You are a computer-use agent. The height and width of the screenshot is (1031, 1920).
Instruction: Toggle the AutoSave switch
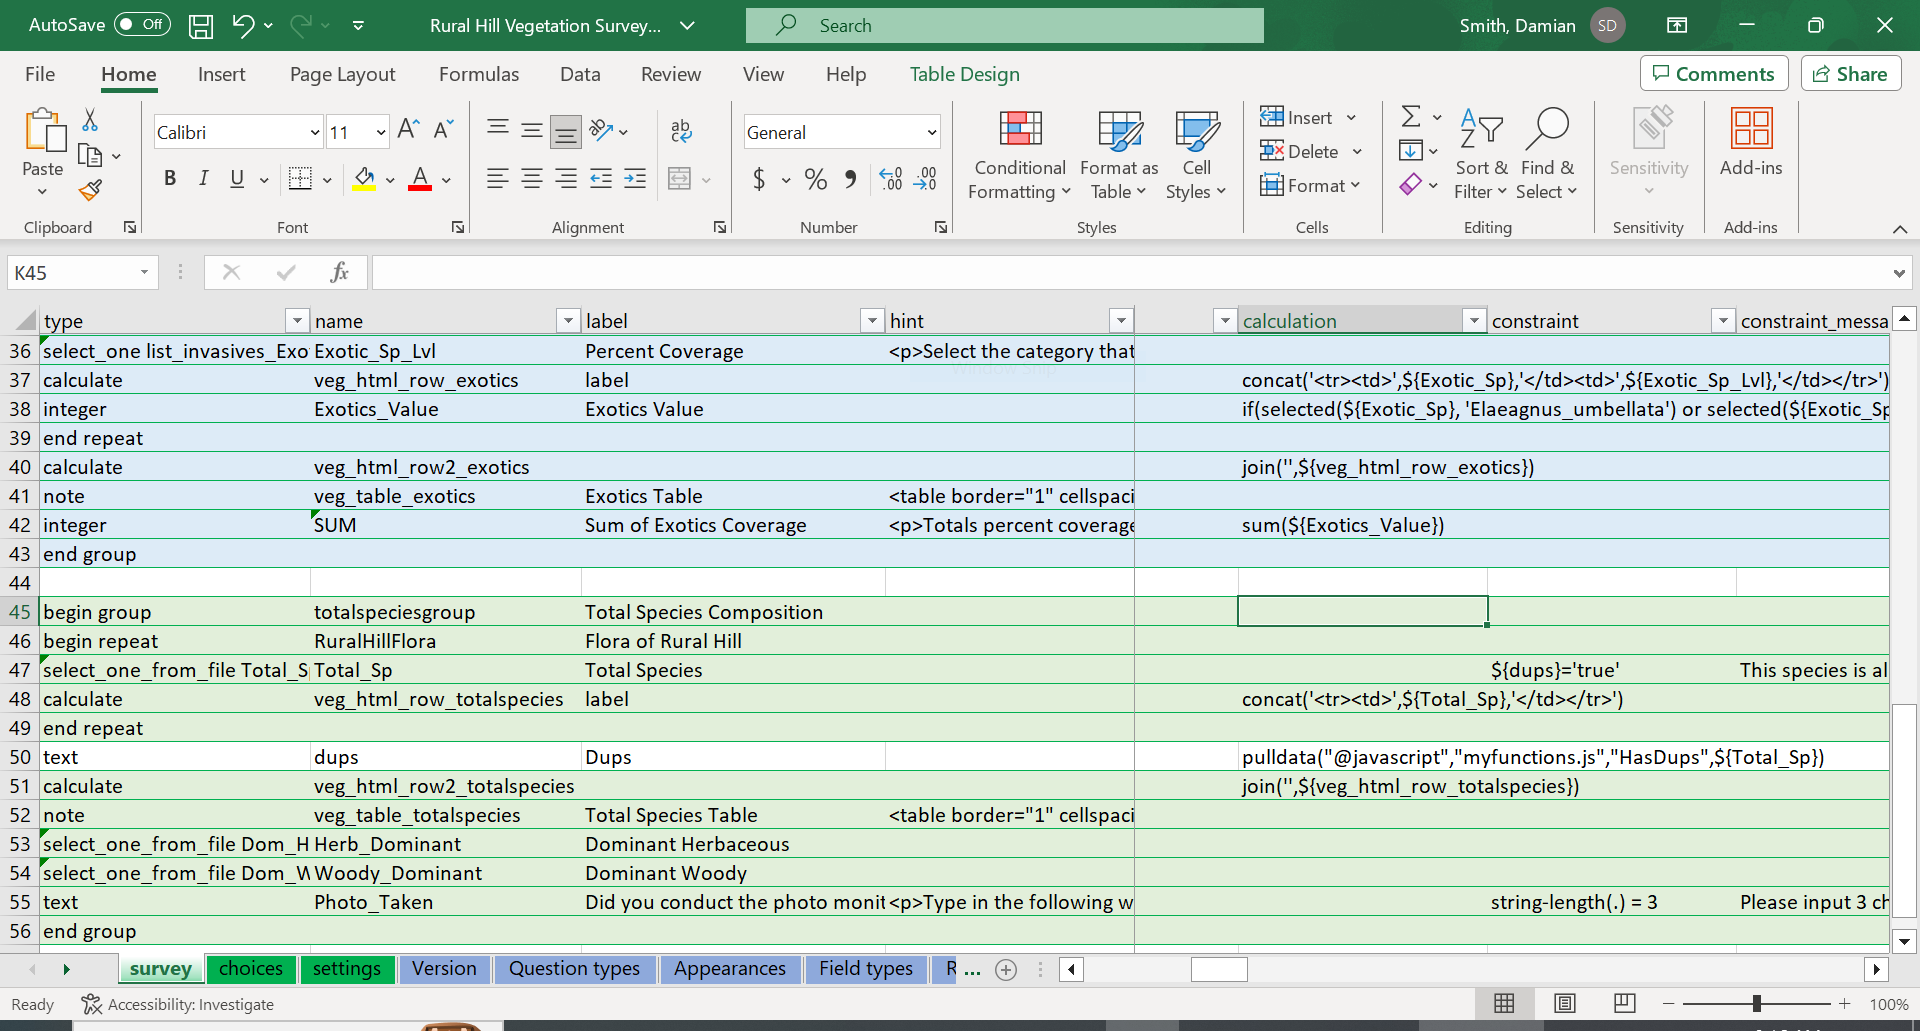142,25
